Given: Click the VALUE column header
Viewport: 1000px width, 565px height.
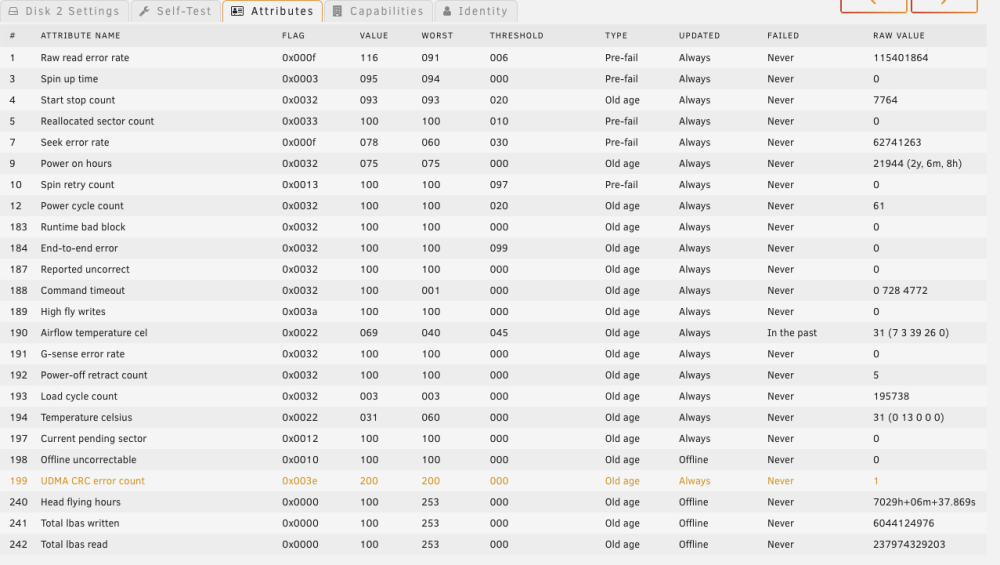Looking at the screenshot, I should click(x=374, y=36).
